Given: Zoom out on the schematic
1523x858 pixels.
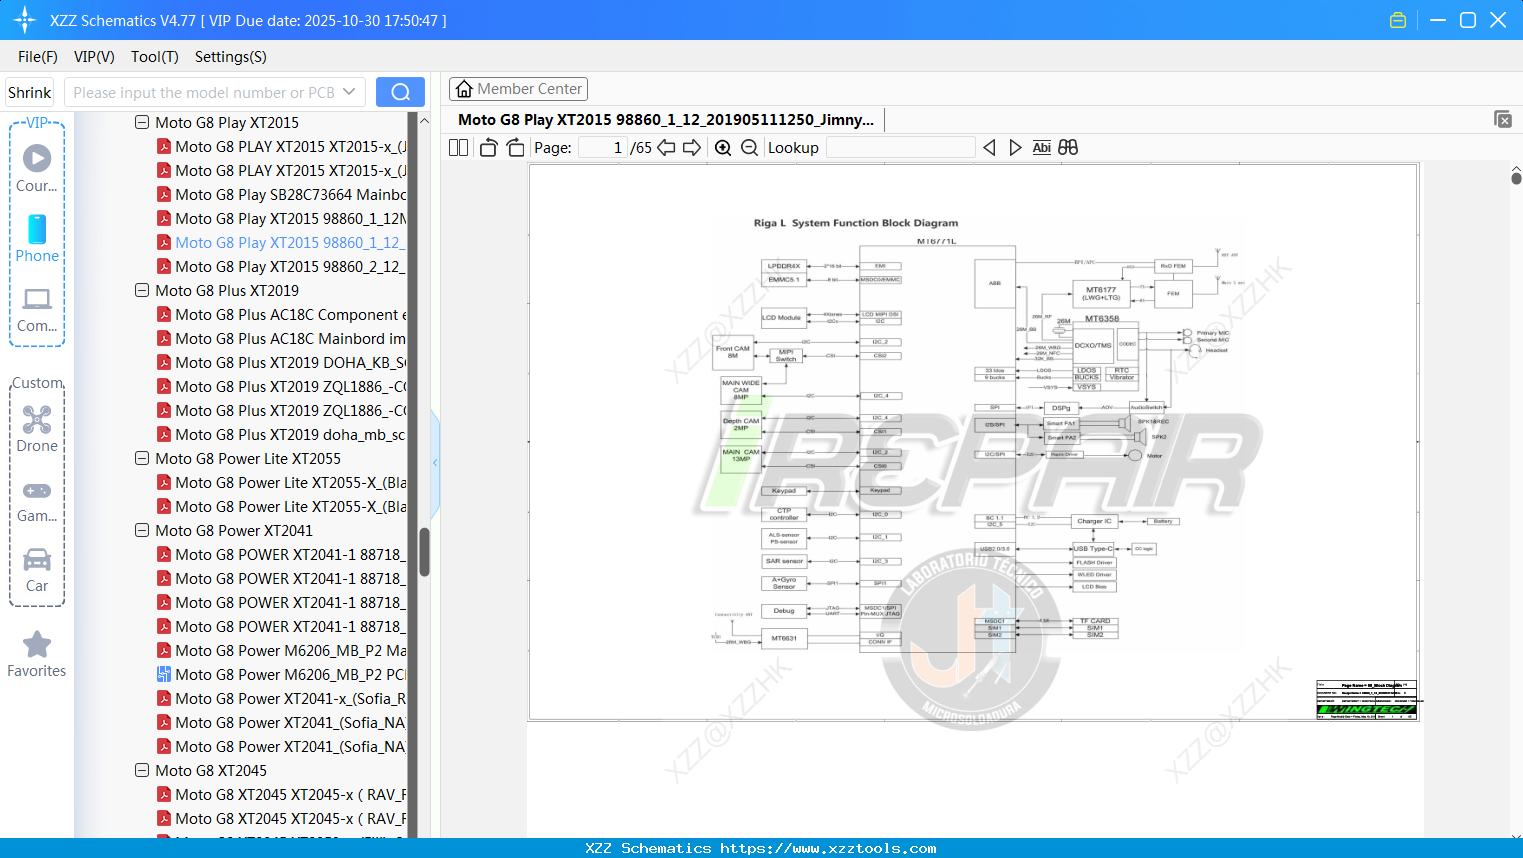Looking at the screenshot, I should point(749,148).
